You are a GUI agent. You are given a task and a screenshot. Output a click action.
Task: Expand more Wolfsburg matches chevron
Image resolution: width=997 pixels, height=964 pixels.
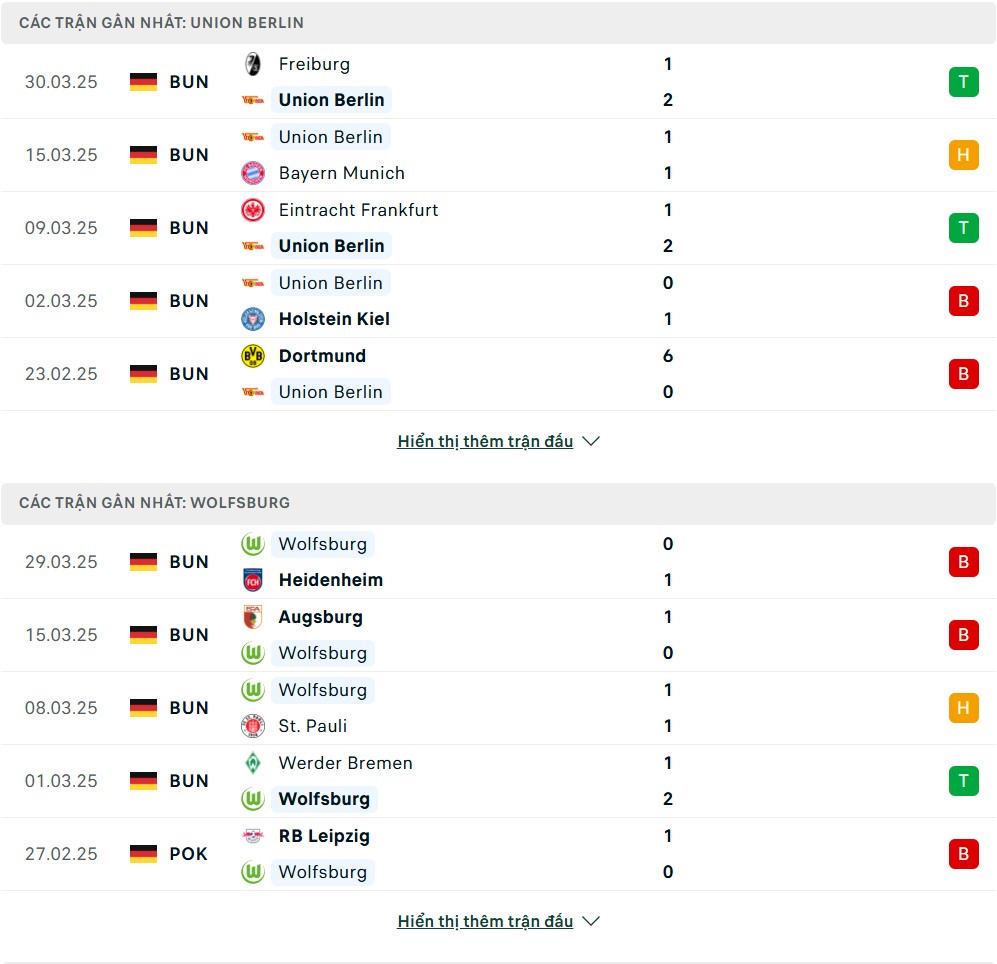coord(591,921)
